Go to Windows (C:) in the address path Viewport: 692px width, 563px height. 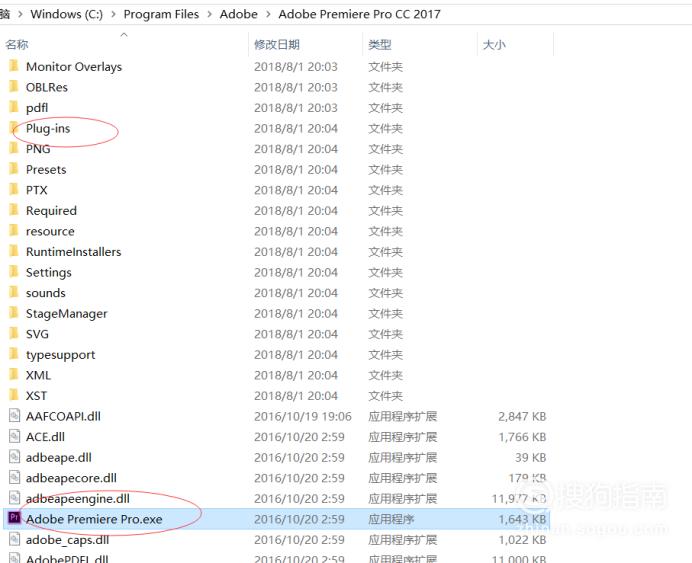point(66,14)
